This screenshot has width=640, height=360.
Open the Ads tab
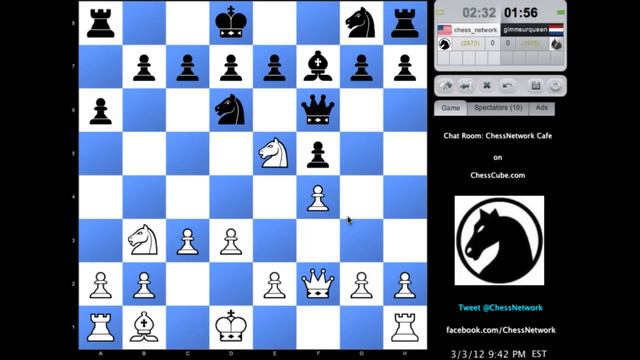click(x=542, y=108)
